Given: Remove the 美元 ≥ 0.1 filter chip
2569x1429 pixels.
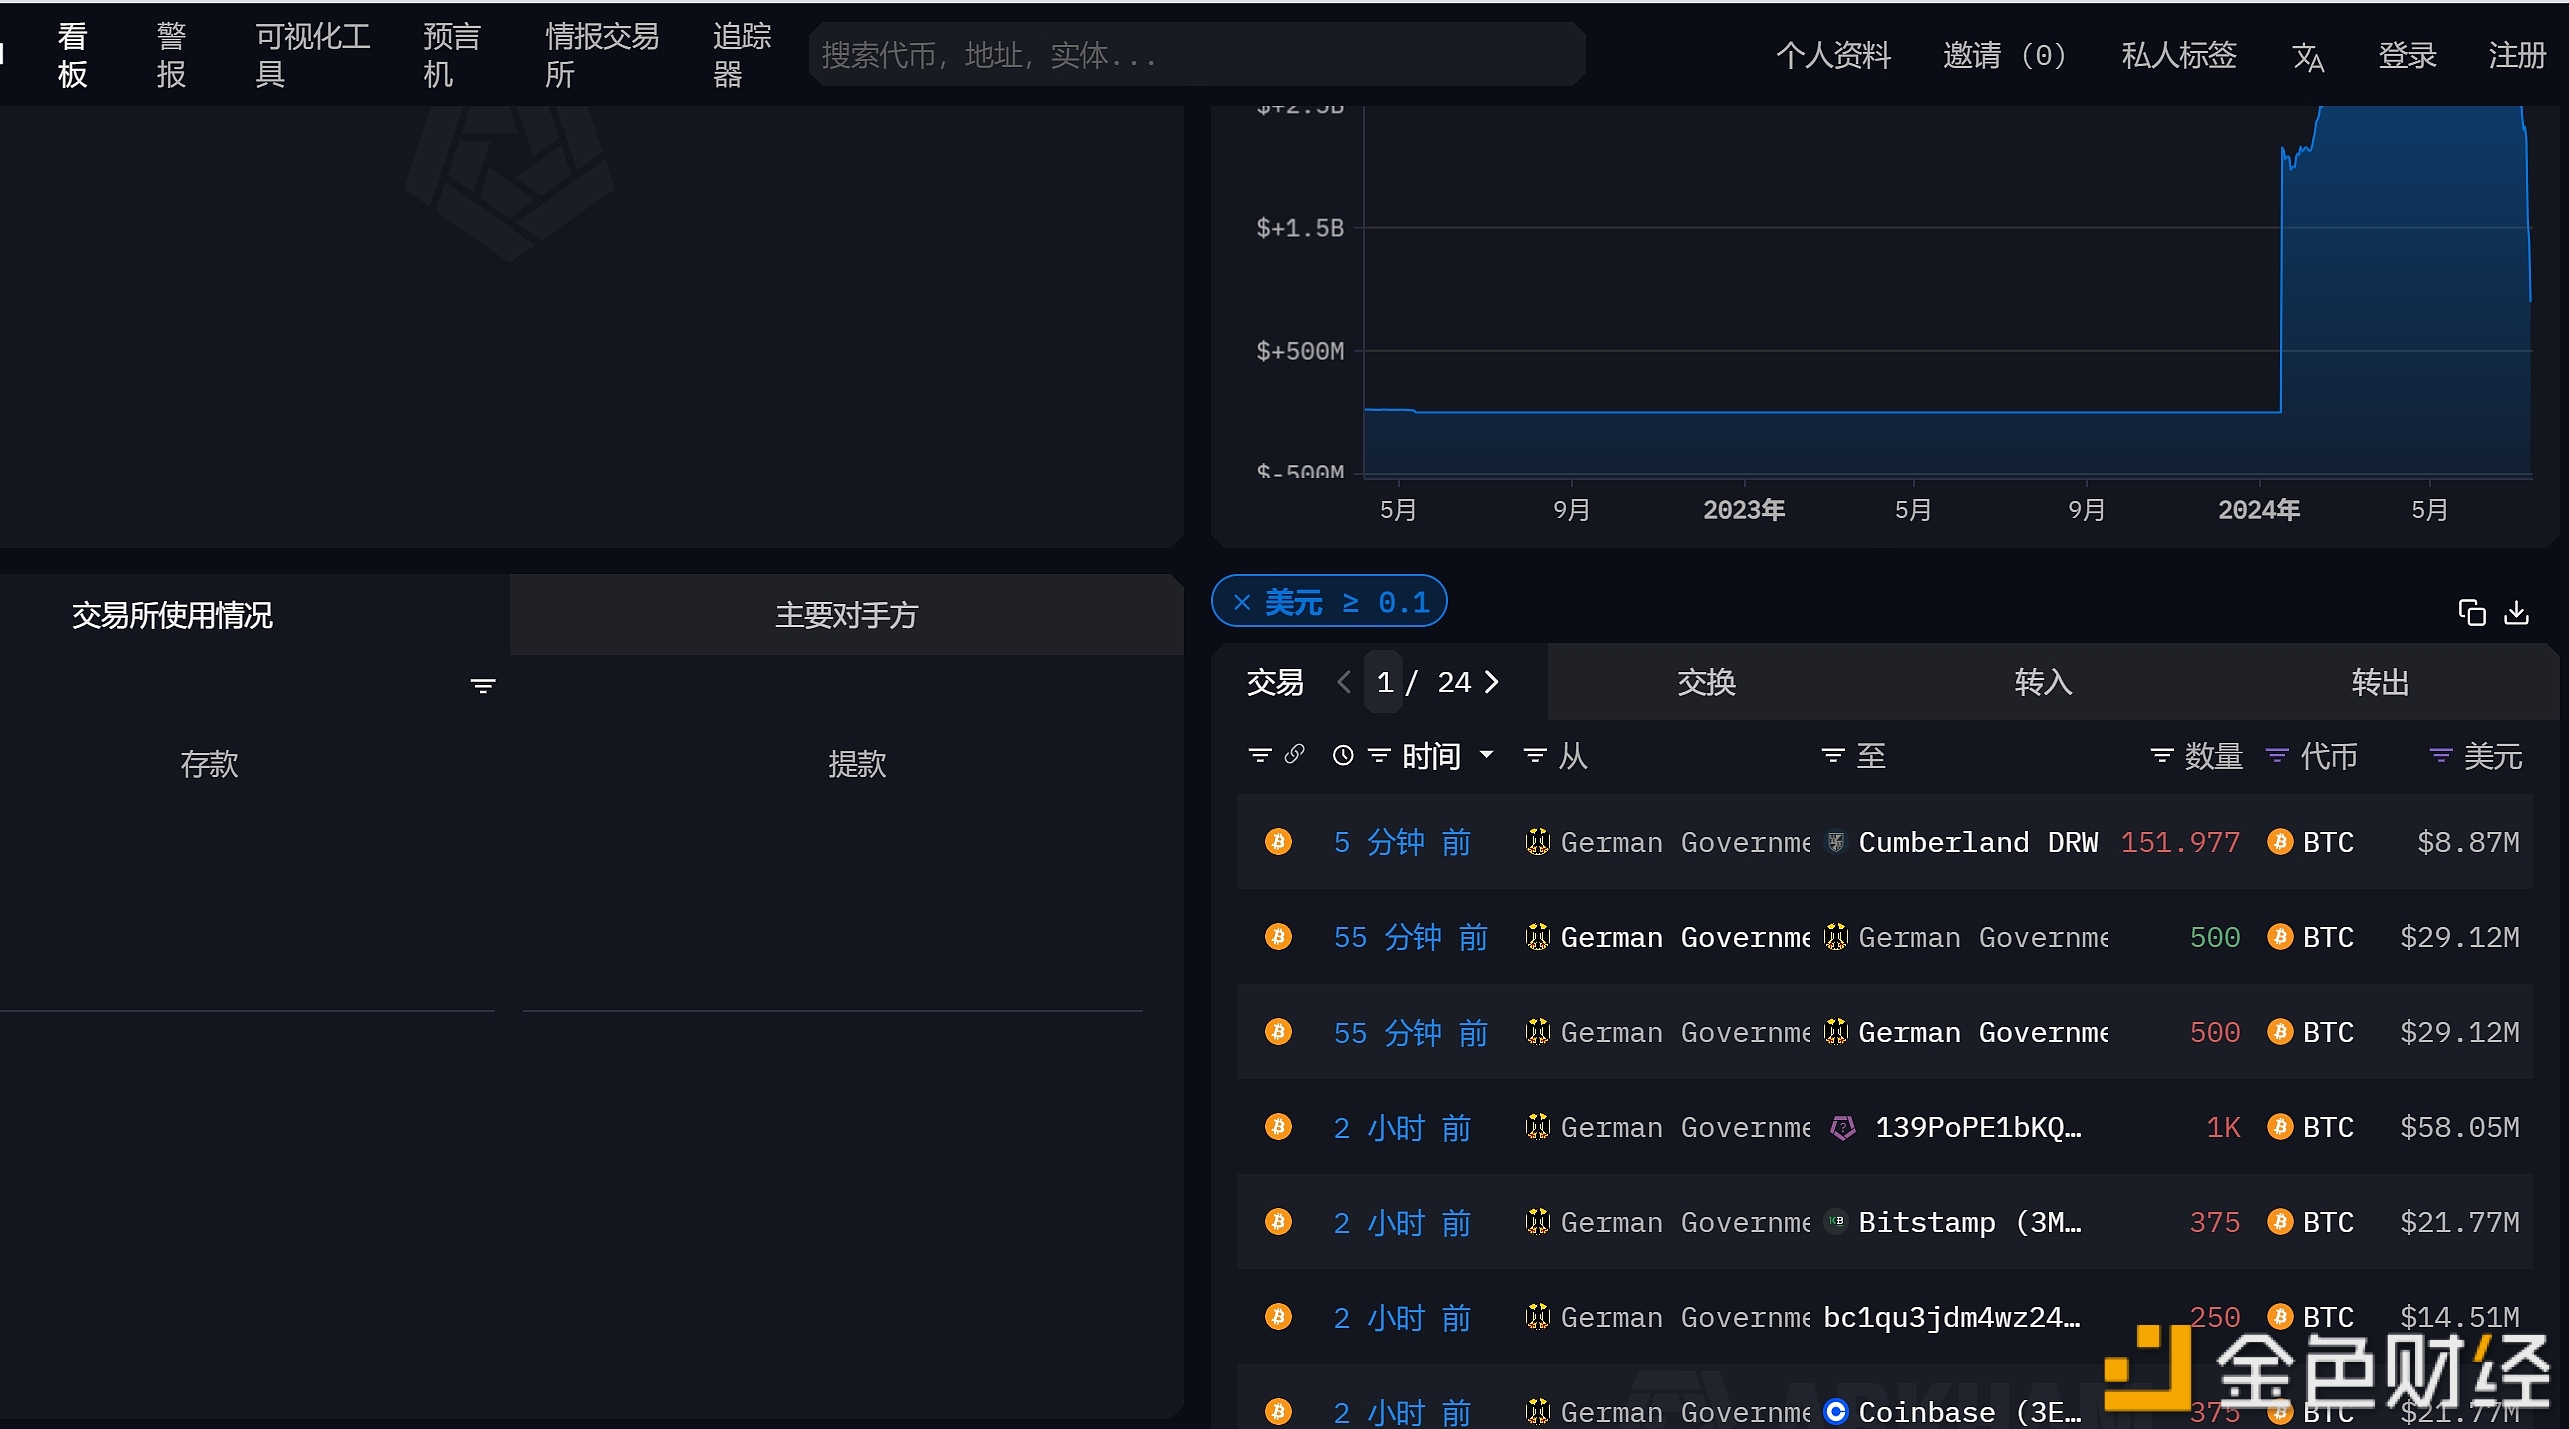Looking at the screenshot, I should click(x=1242, y=602).
